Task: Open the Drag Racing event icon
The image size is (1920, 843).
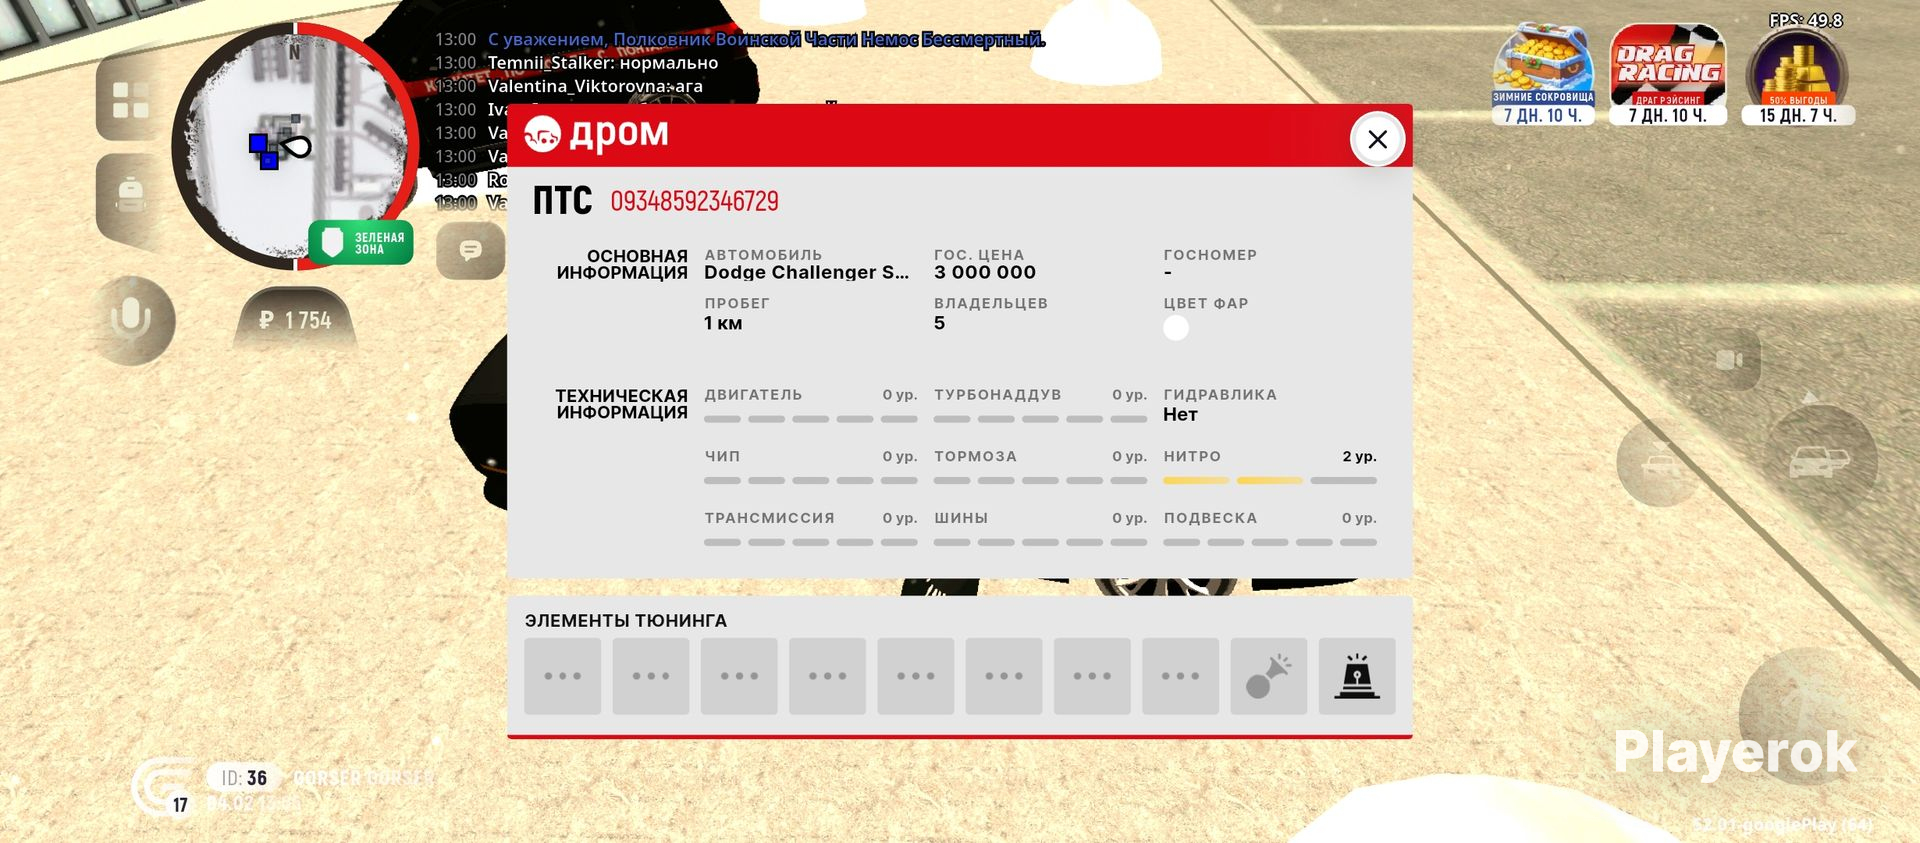Action: 1667,75
